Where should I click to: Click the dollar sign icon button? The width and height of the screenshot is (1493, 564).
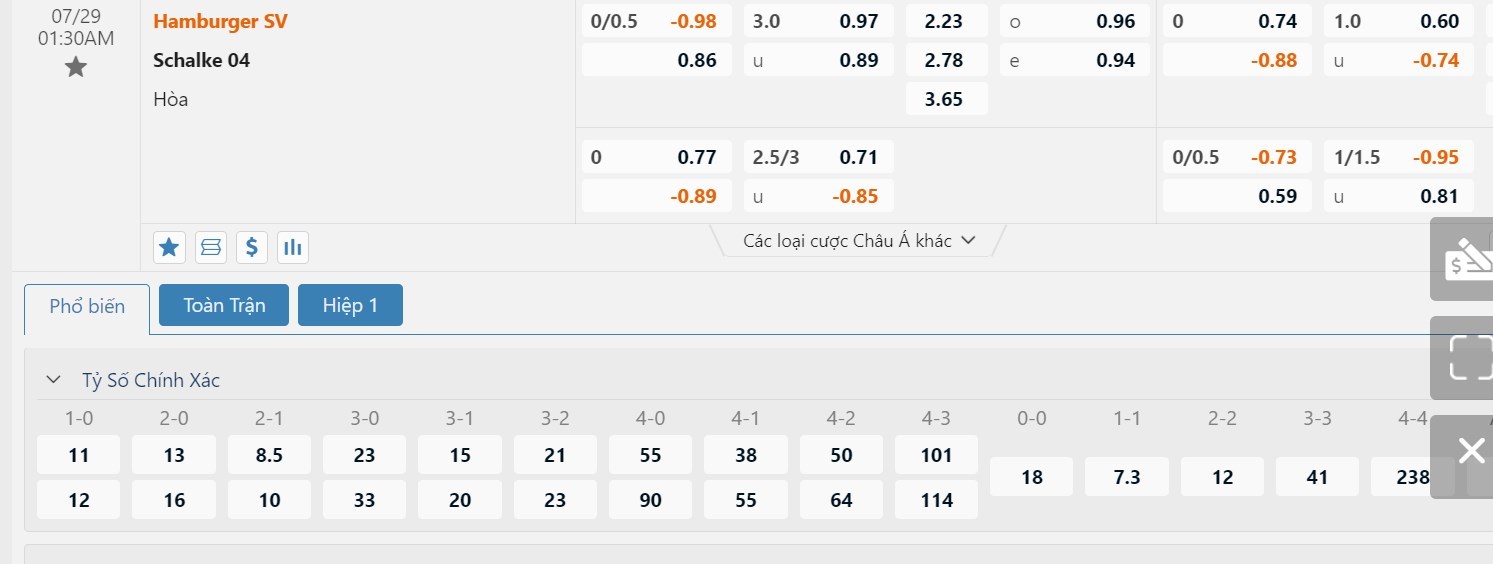tap(252, 247)
